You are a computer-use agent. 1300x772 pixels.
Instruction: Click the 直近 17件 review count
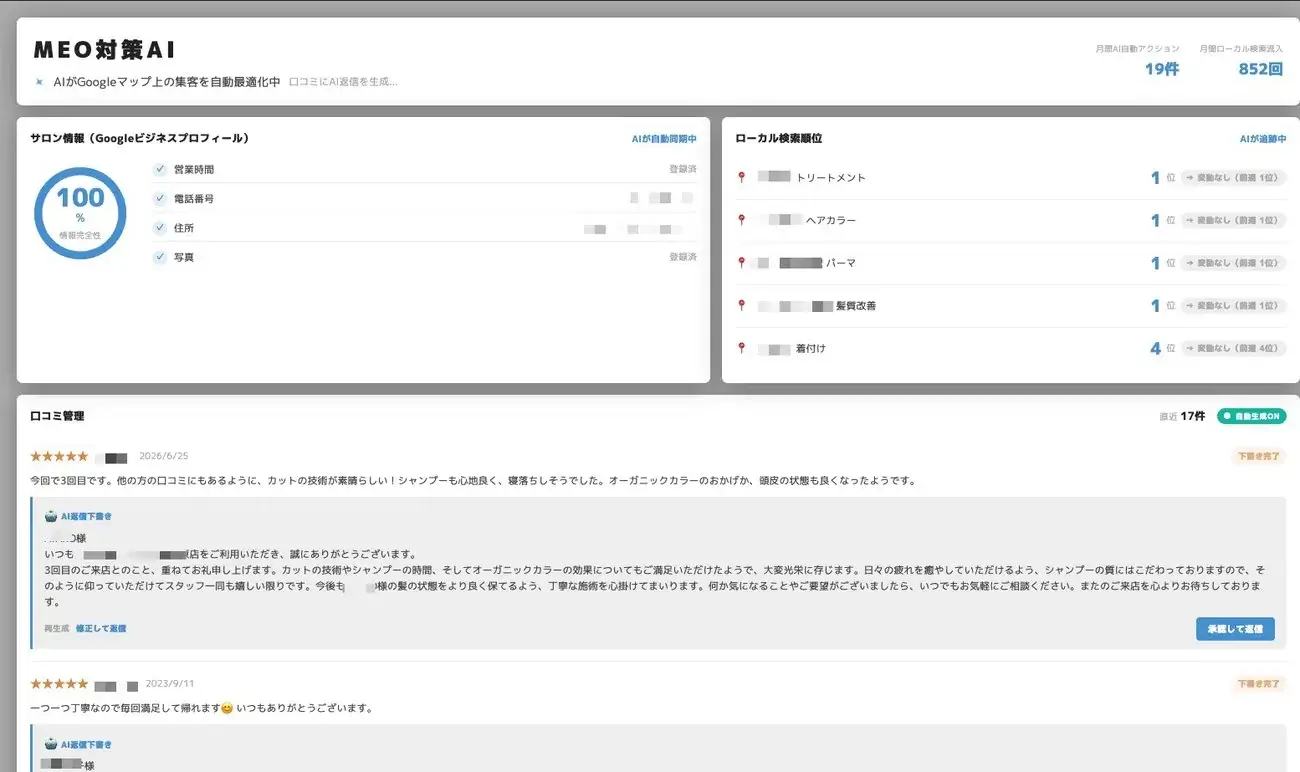(x=1182, y=416)
